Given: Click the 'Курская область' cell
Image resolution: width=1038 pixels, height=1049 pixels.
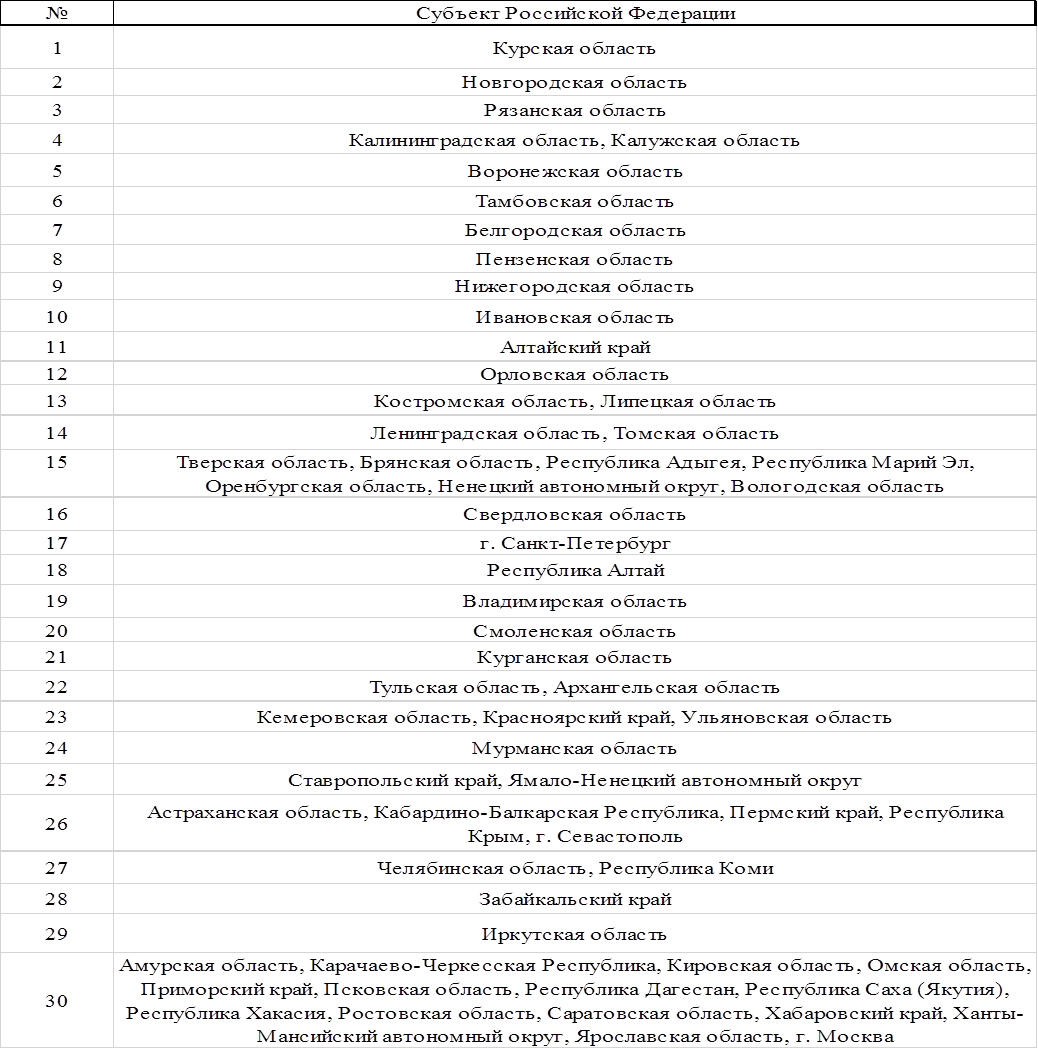Looking at the screenshot, I should pyautogui.click(x=575, y=47).
